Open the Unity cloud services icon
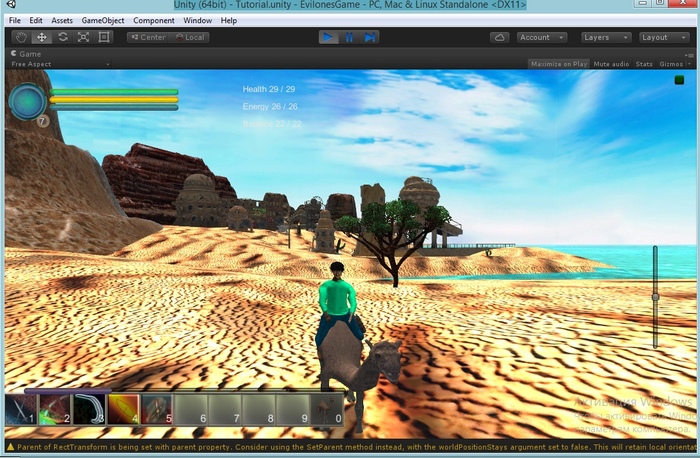 click(499, 37)
